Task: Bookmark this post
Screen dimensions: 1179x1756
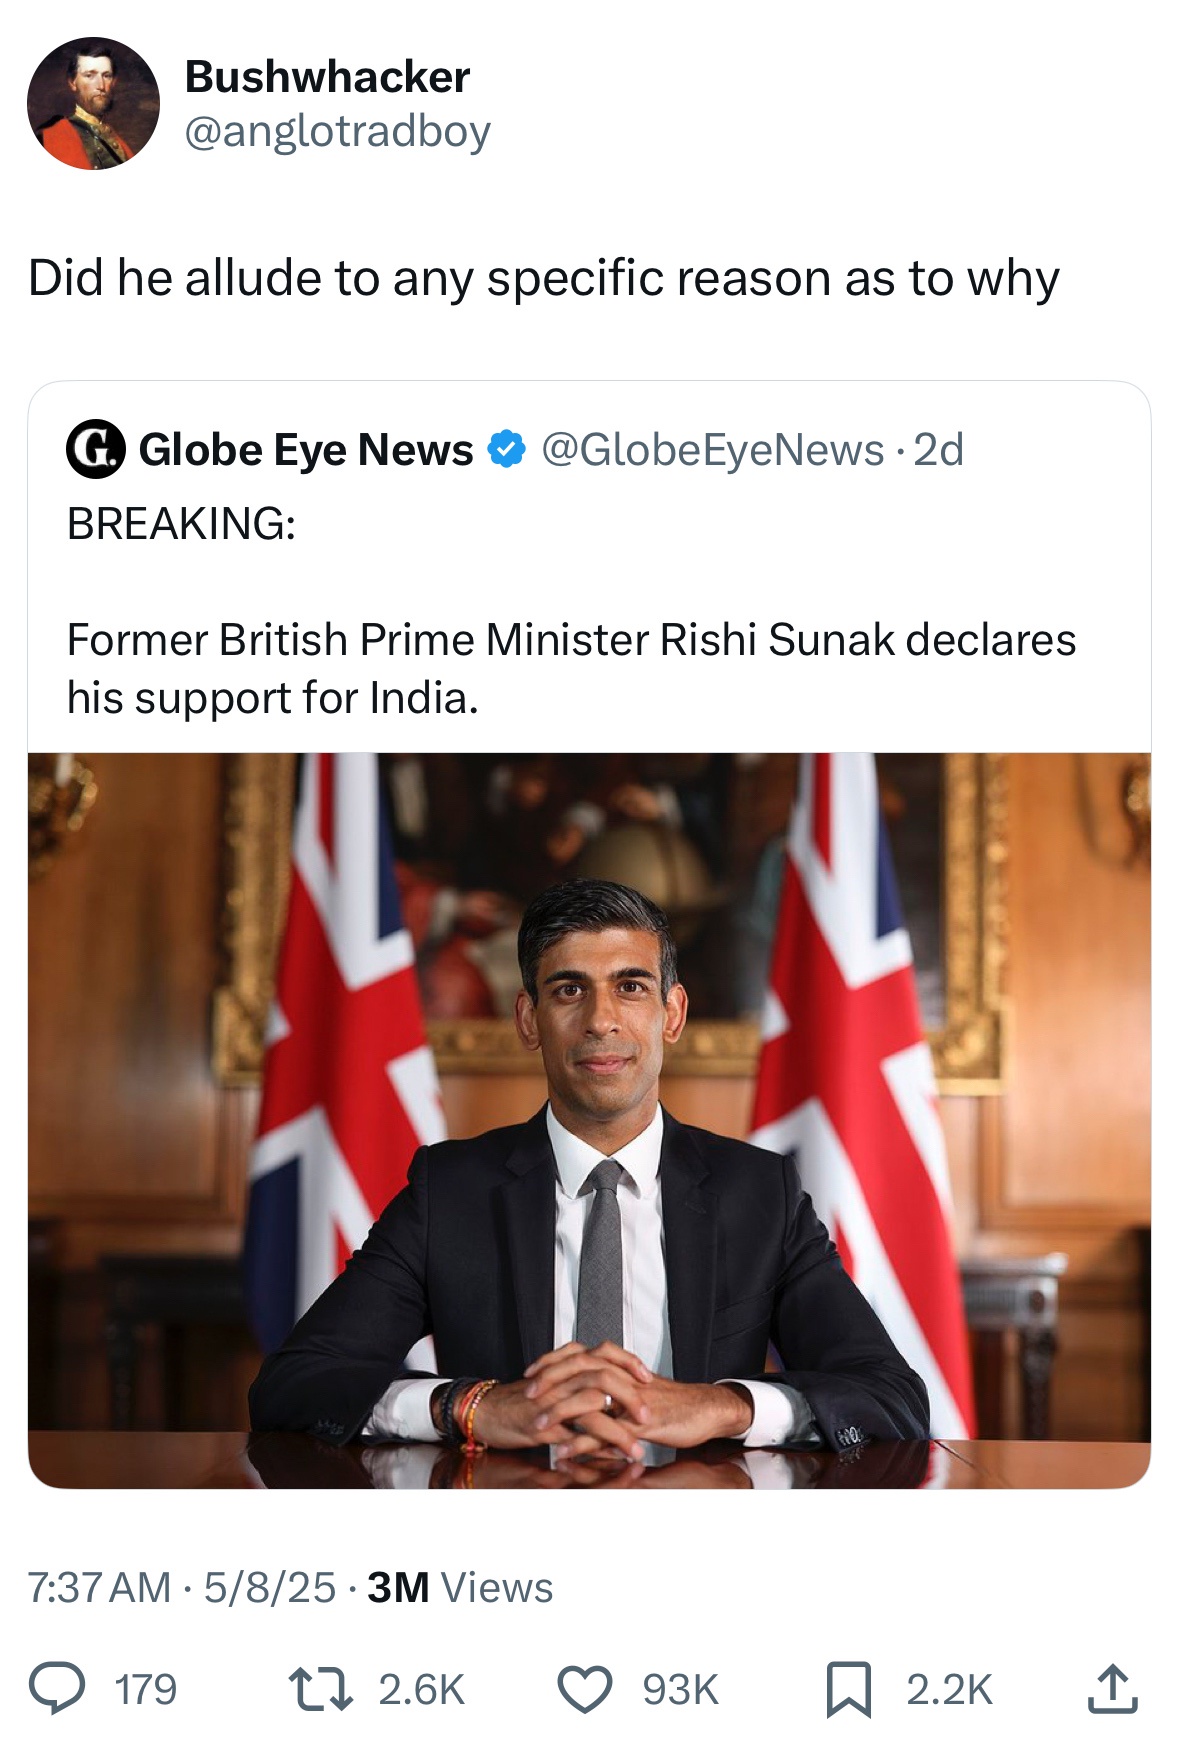Action: (x=848, y=1689)
